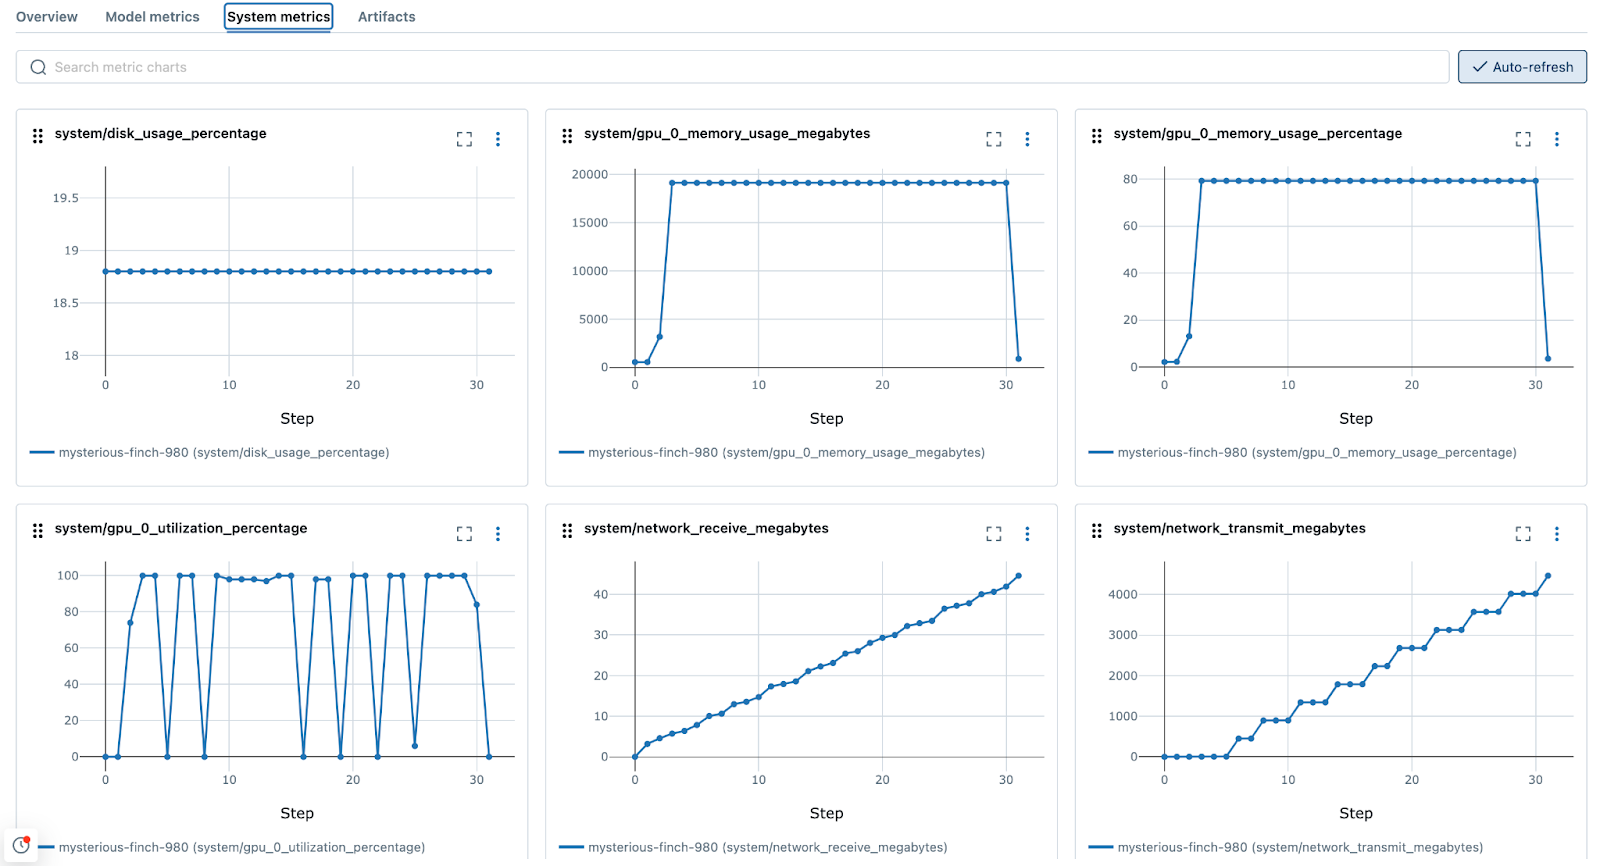
Task: Toggle the Auto-refresh button
Action: [x=1521, y=67]
